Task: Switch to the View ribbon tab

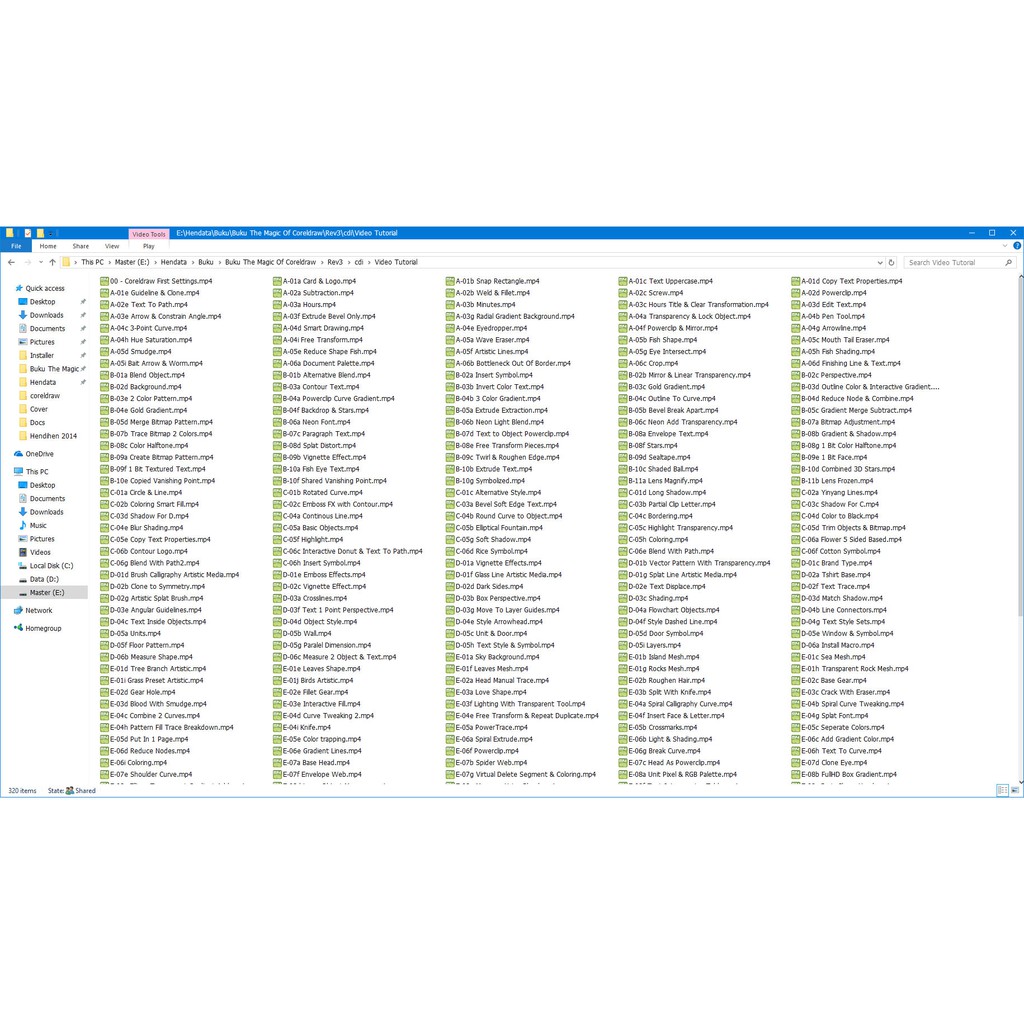Action: (x=112, y=246)
